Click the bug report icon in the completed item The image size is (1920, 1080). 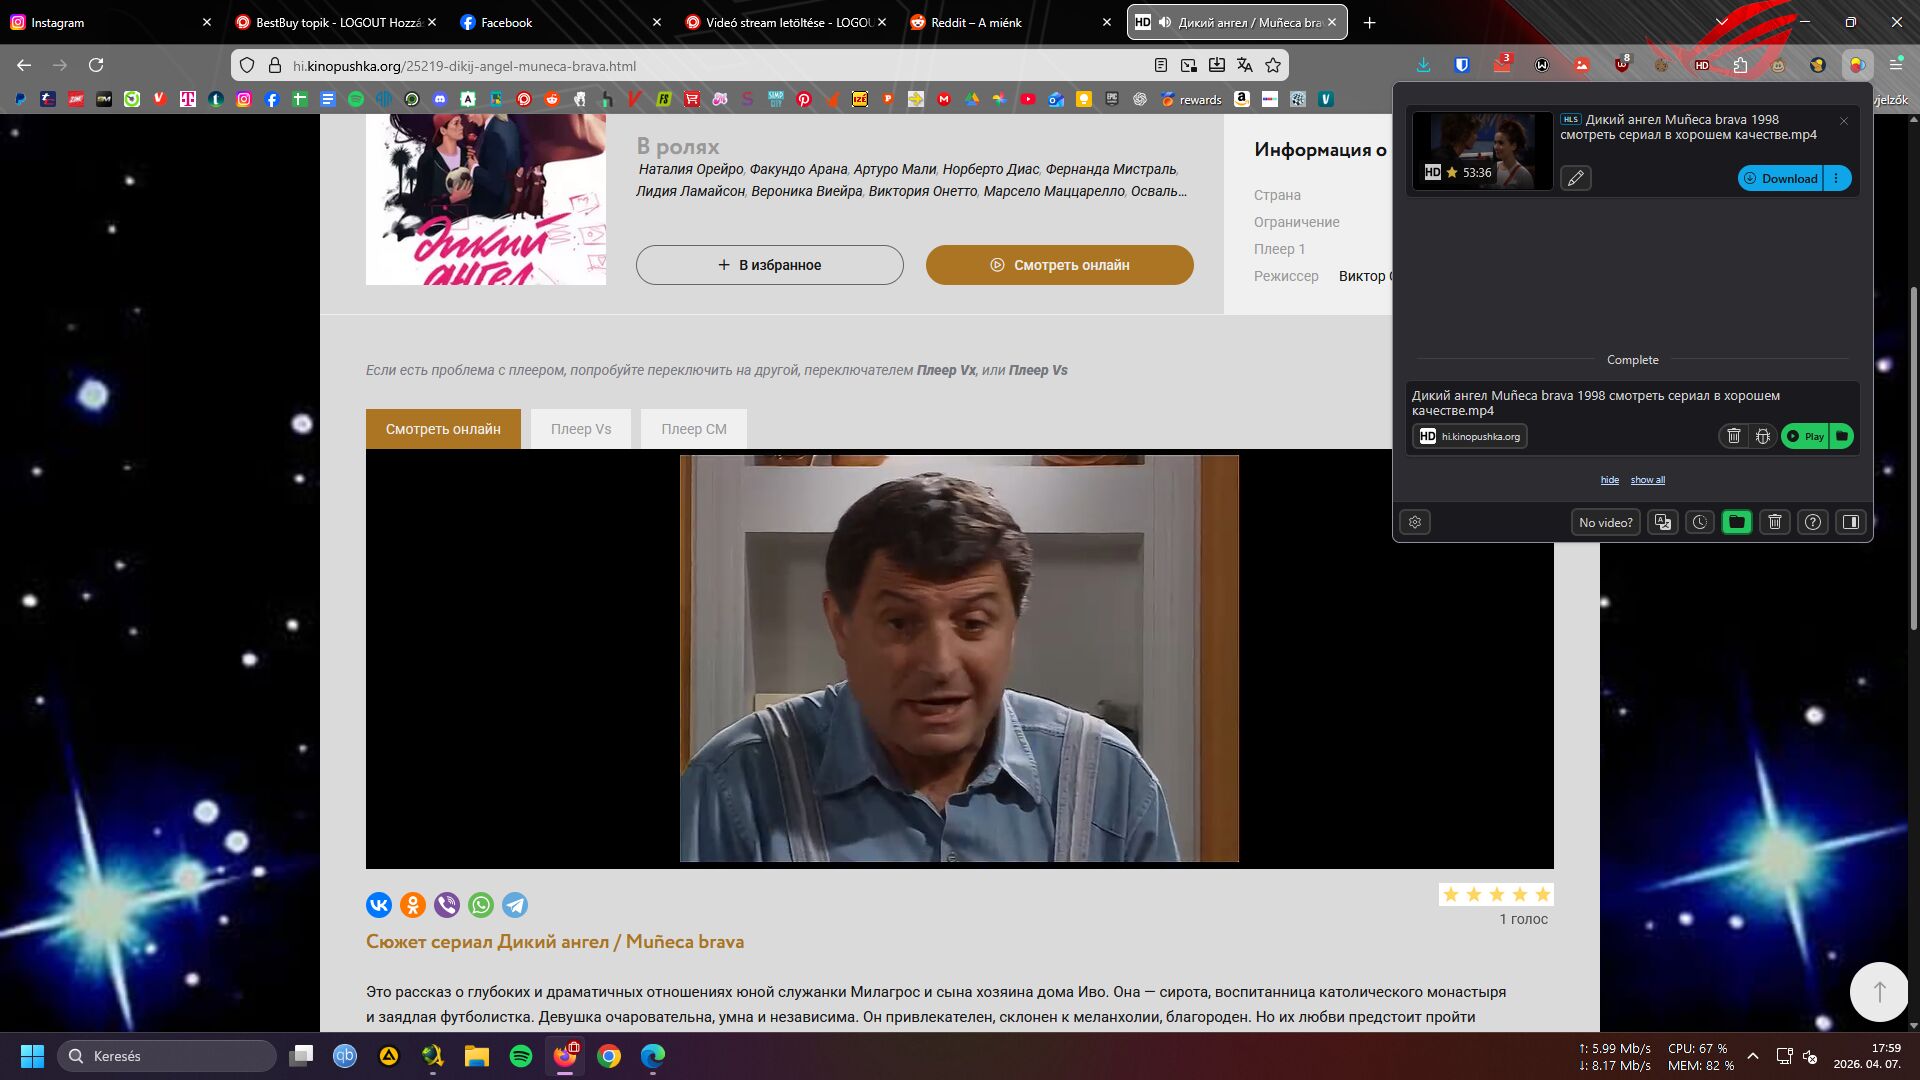pyautogui.click(x=1763, y=436)
